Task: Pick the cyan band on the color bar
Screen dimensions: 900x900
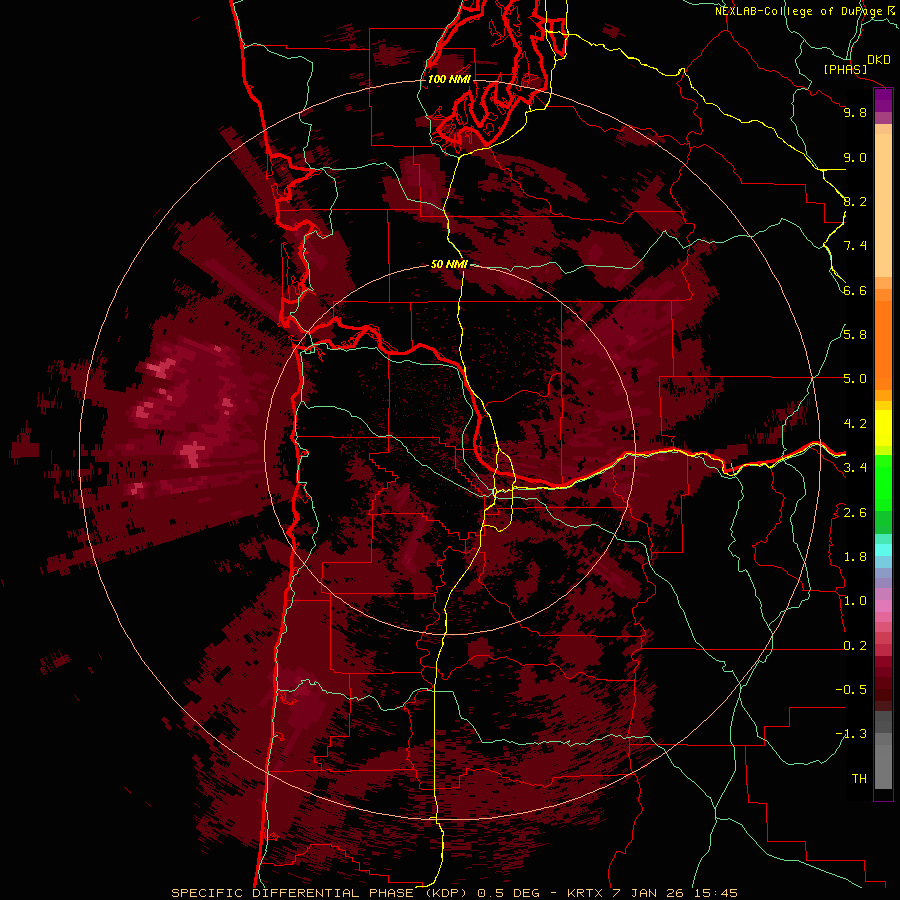Action: pos(883,550)
